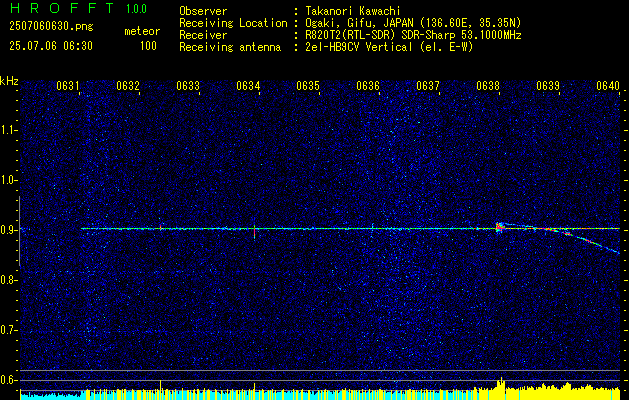Screen dimensions: 629x400
Task: Click the 0639 time marker
Action: pos(548,85)
